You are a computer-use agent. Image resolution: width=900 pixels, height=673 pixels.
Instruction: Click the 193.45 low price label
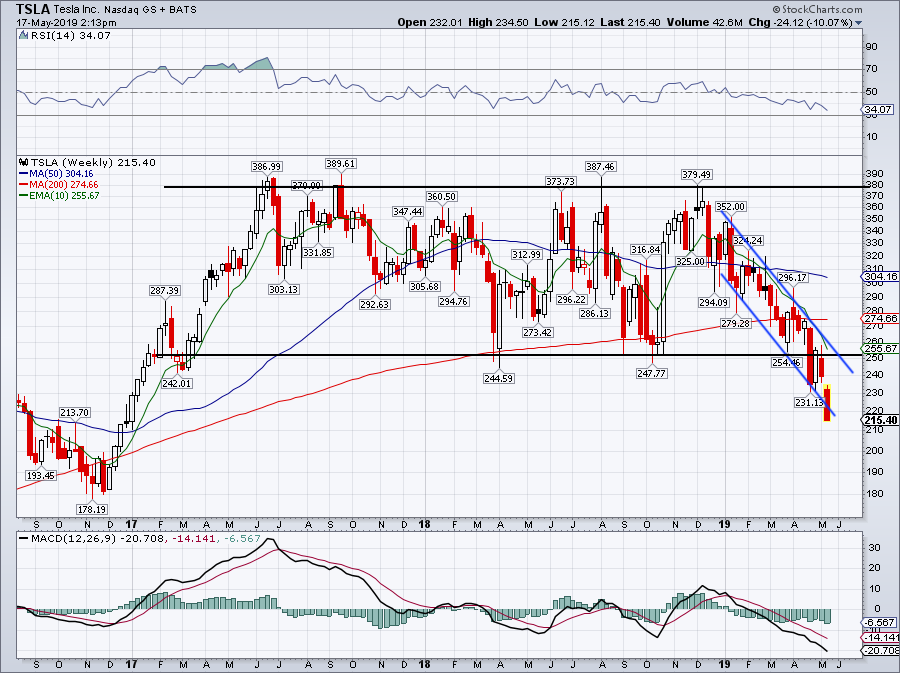(x=41, y=475)
